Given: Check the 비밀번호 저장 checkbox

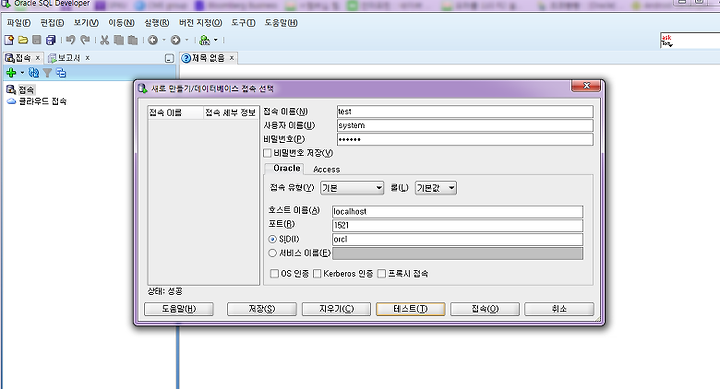Looking at the screenshot, I should (268, 152).
